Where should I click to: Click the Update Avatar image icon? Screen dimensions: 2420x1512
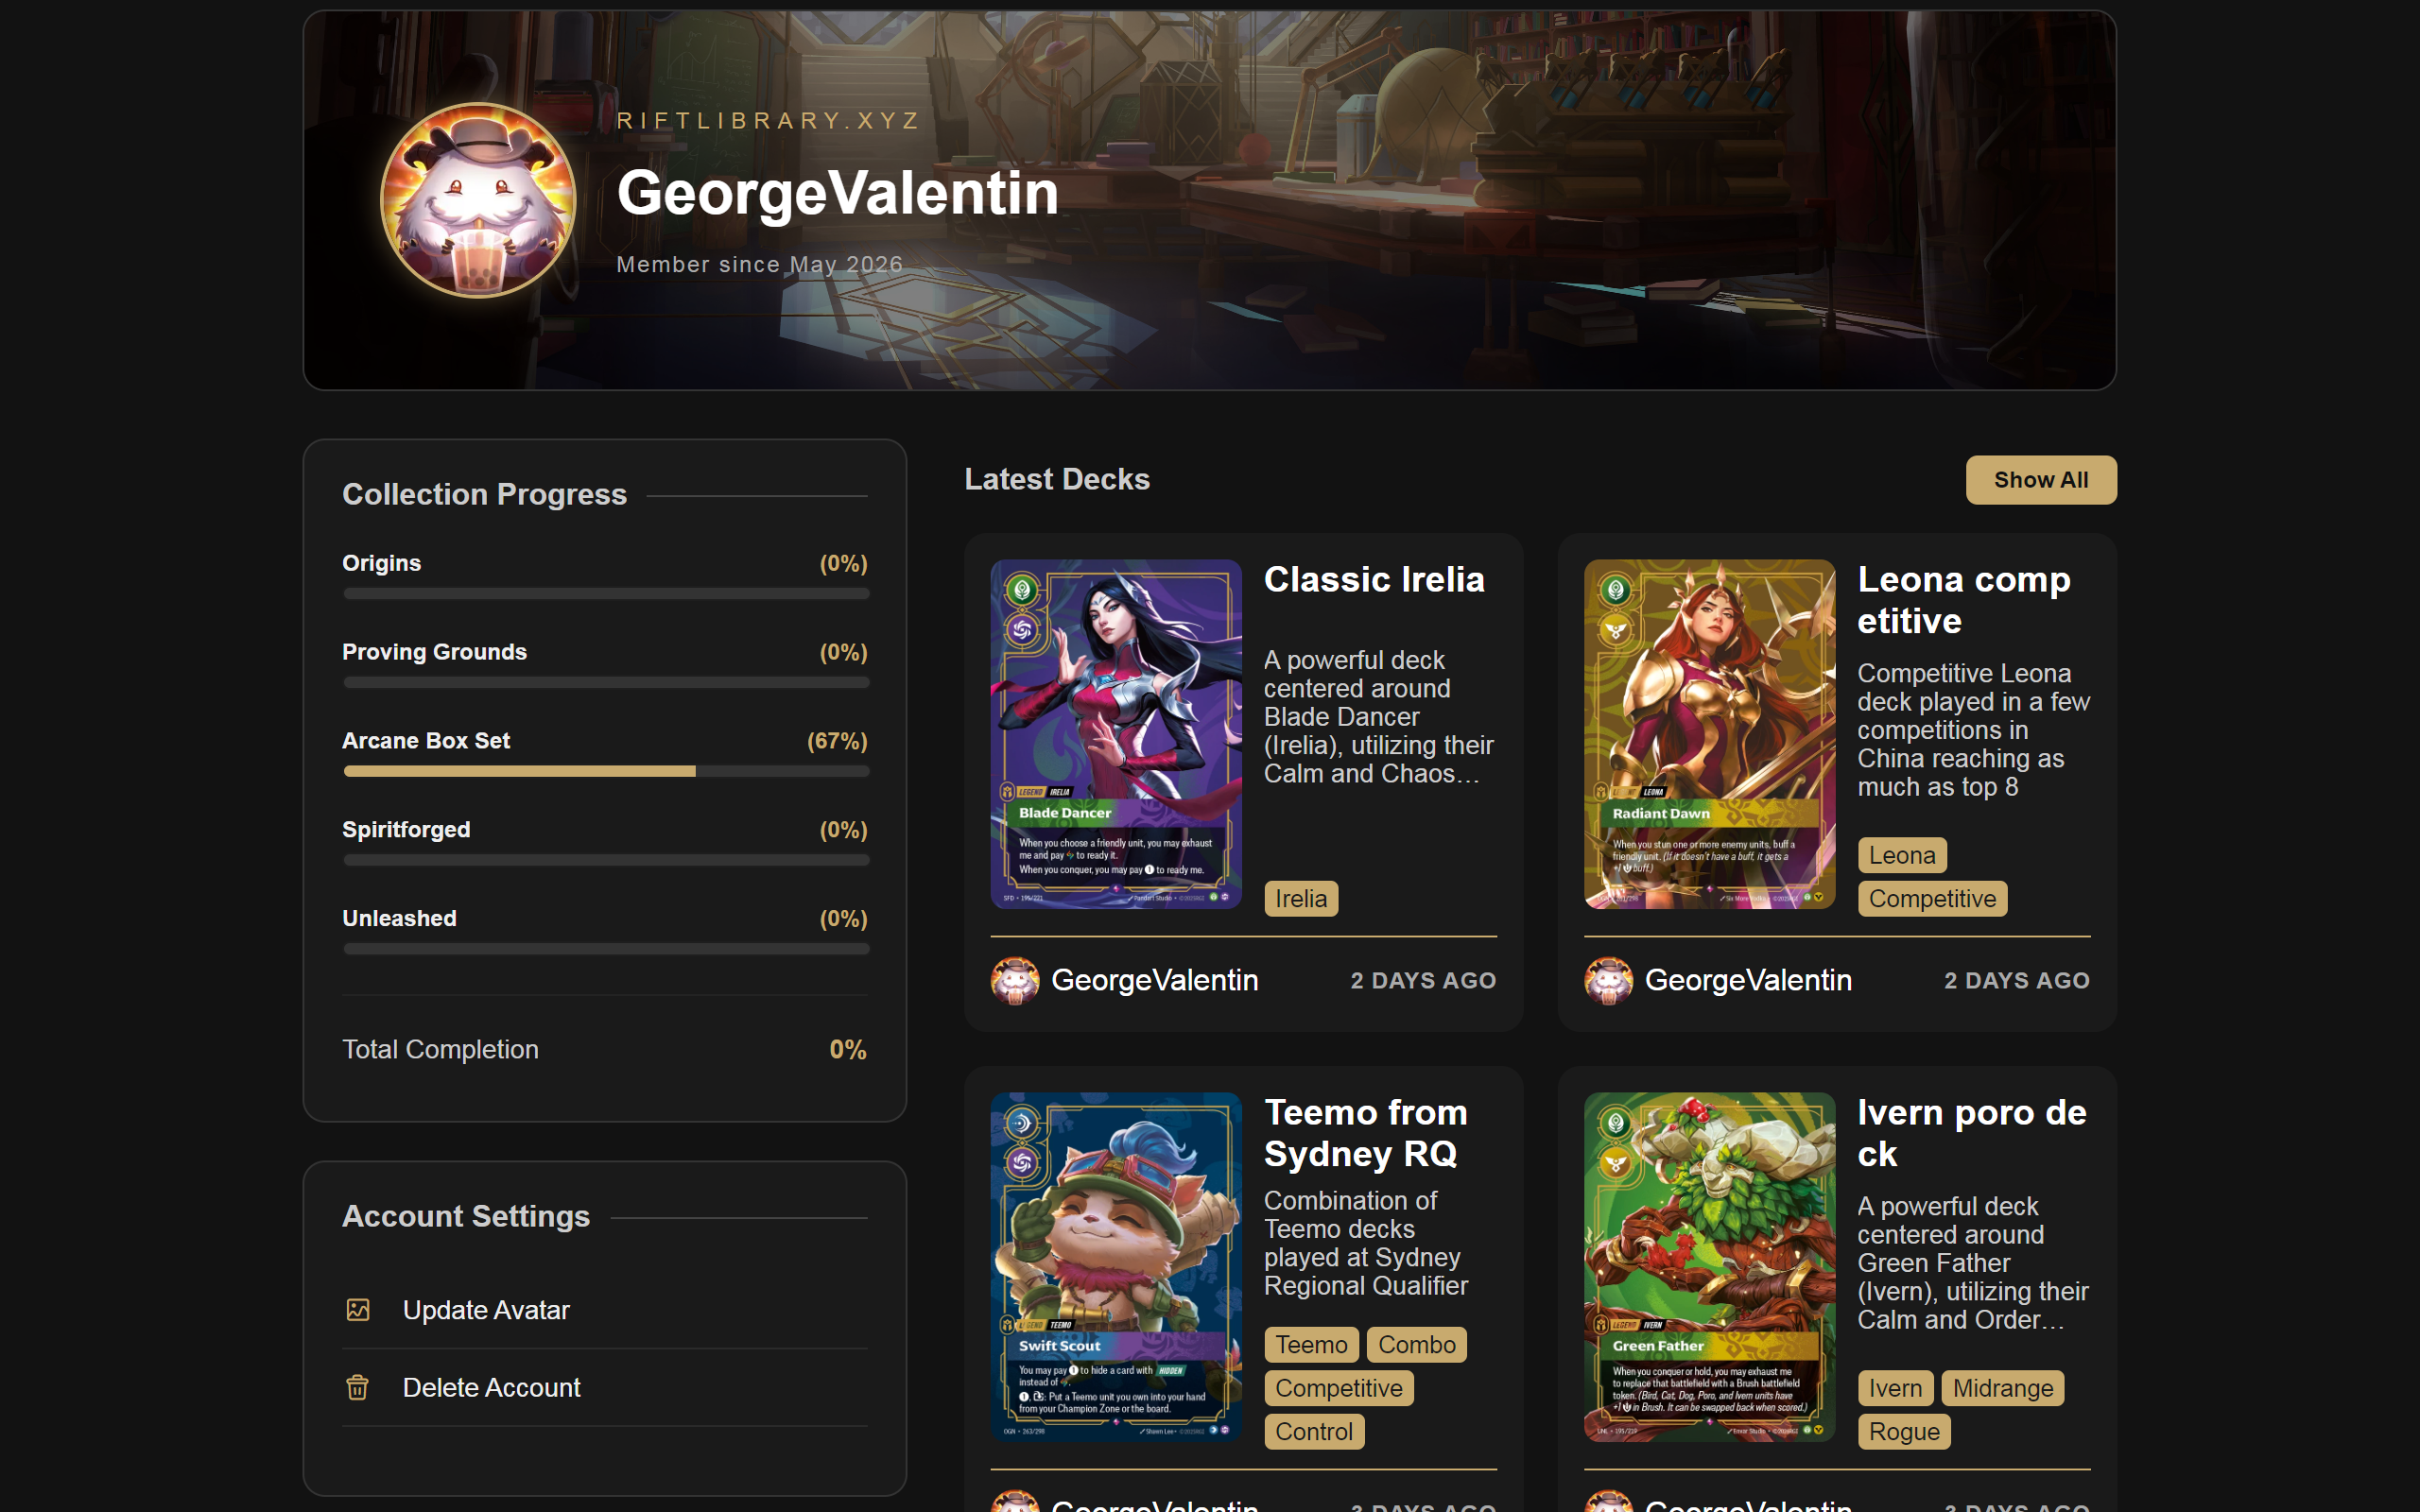(358, 1310)
